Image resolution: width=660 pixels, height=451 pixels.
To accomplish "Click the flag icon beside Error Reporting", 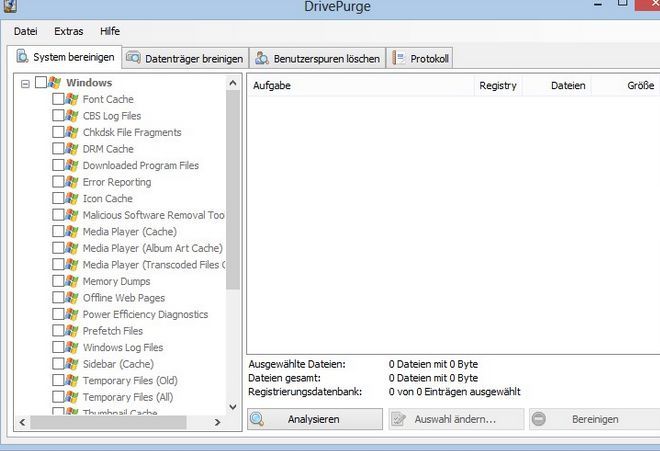I will tap(72, 182).
